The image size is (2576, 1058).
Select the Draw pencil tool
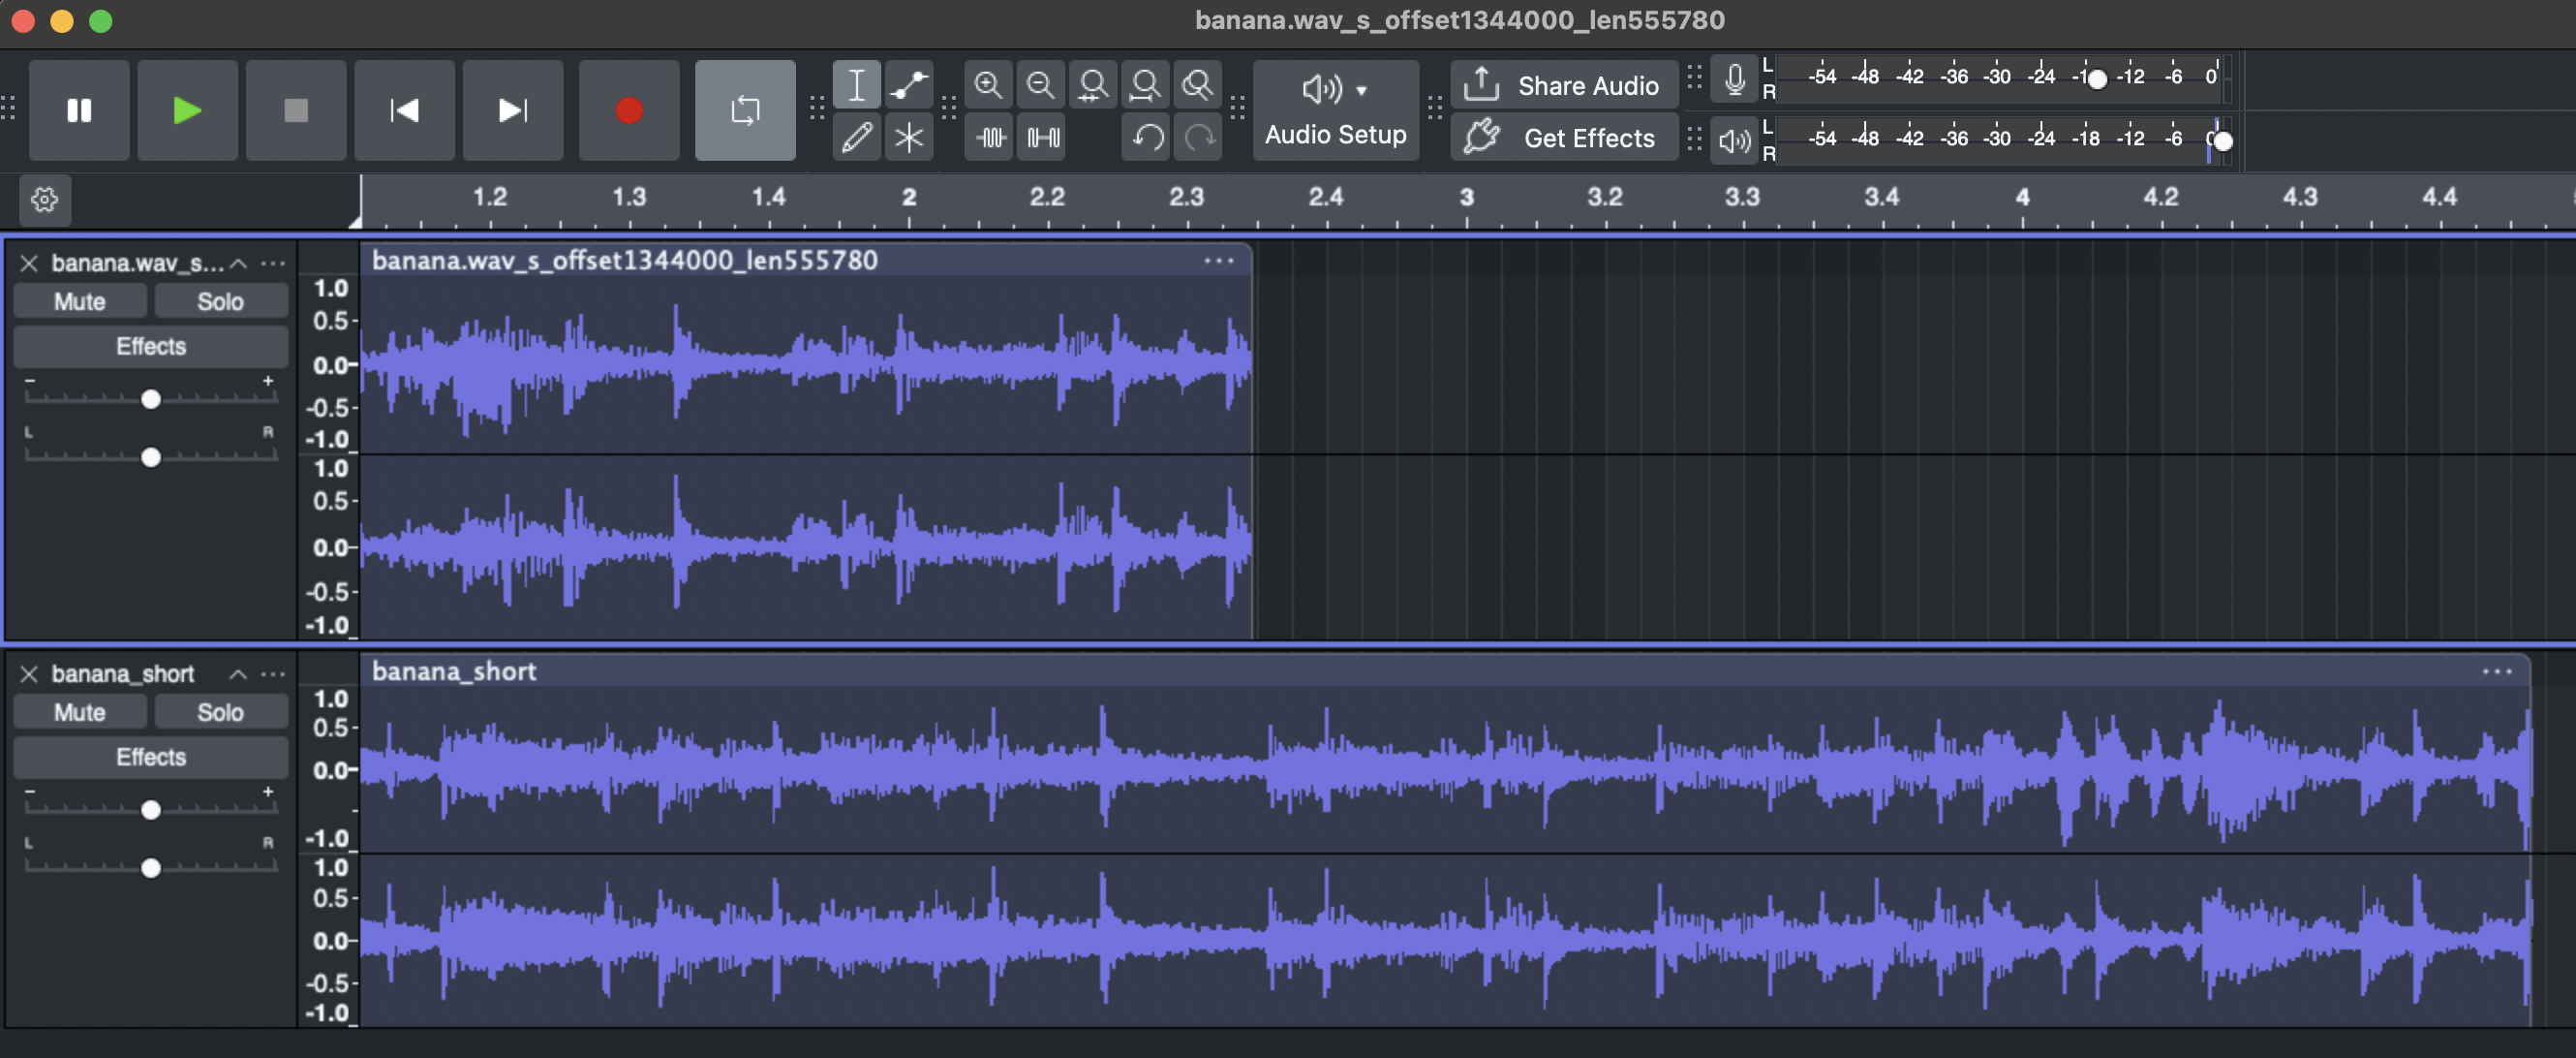(x=856, y=137)
